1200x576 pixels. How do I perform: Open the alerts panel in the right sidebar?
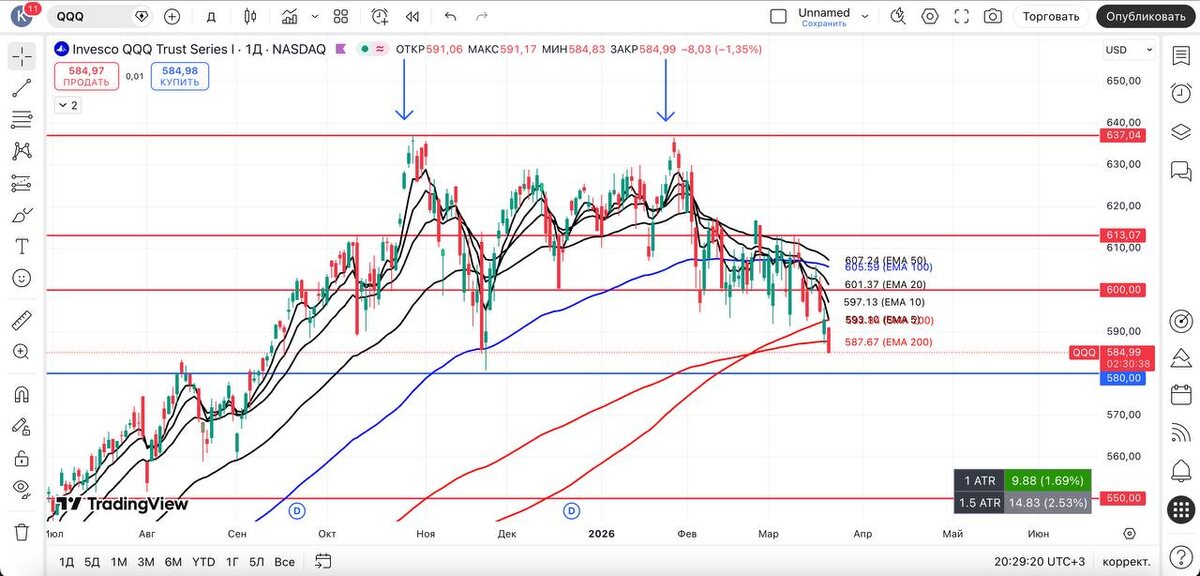[1181, 92]
